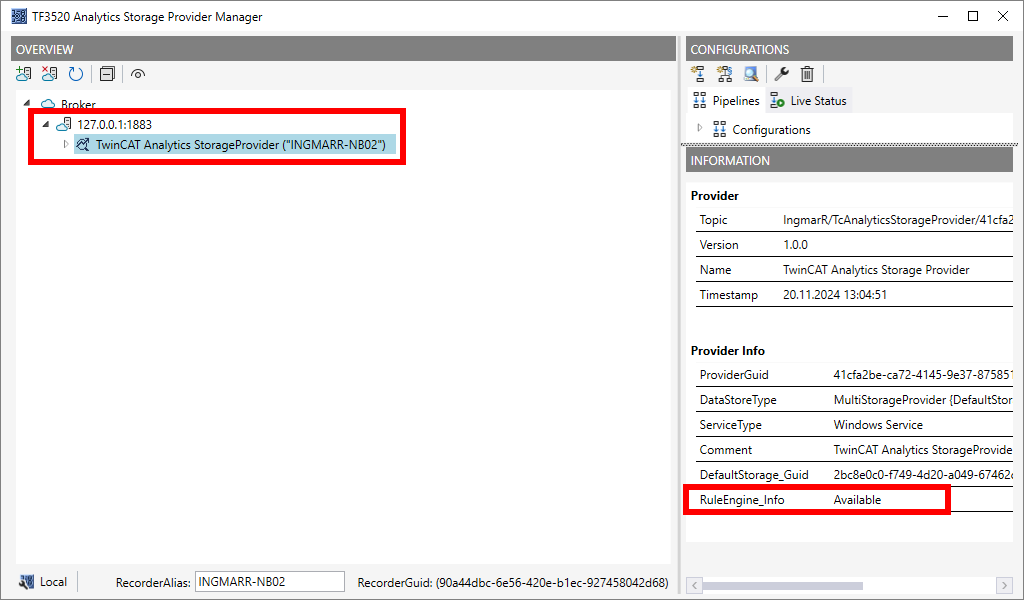Select the Configurations tree item
This screenshot has height=600, width=1024.
pyautogui.click(x=771, y=129)
